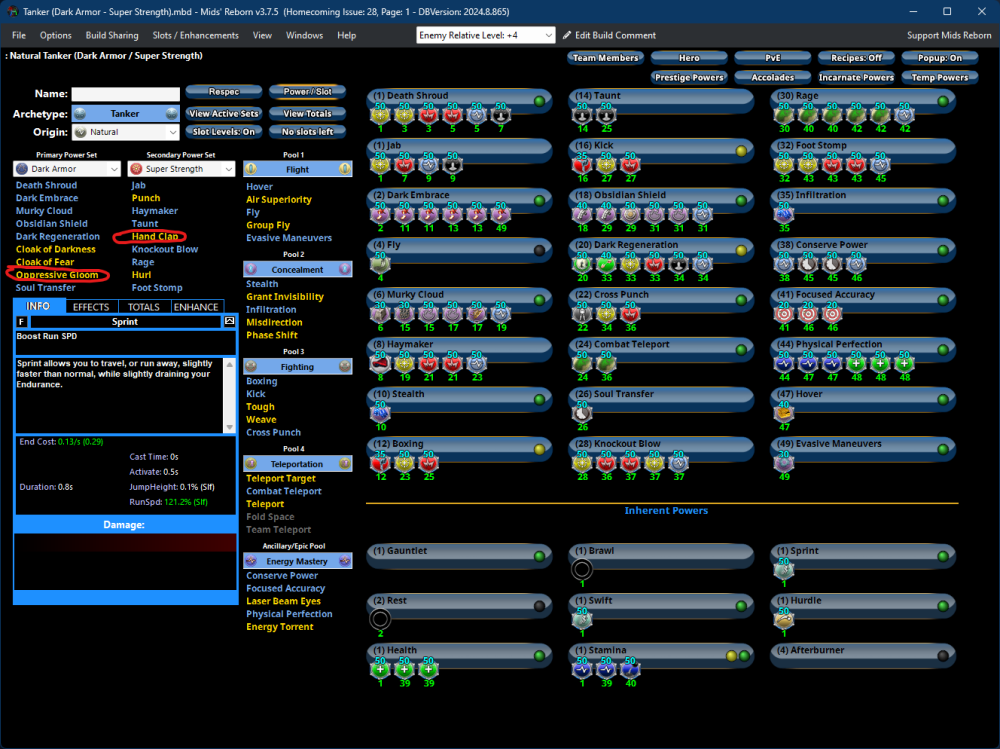Click the Name input field
This screenshot has width=1000, height=749.
point(125,94)
